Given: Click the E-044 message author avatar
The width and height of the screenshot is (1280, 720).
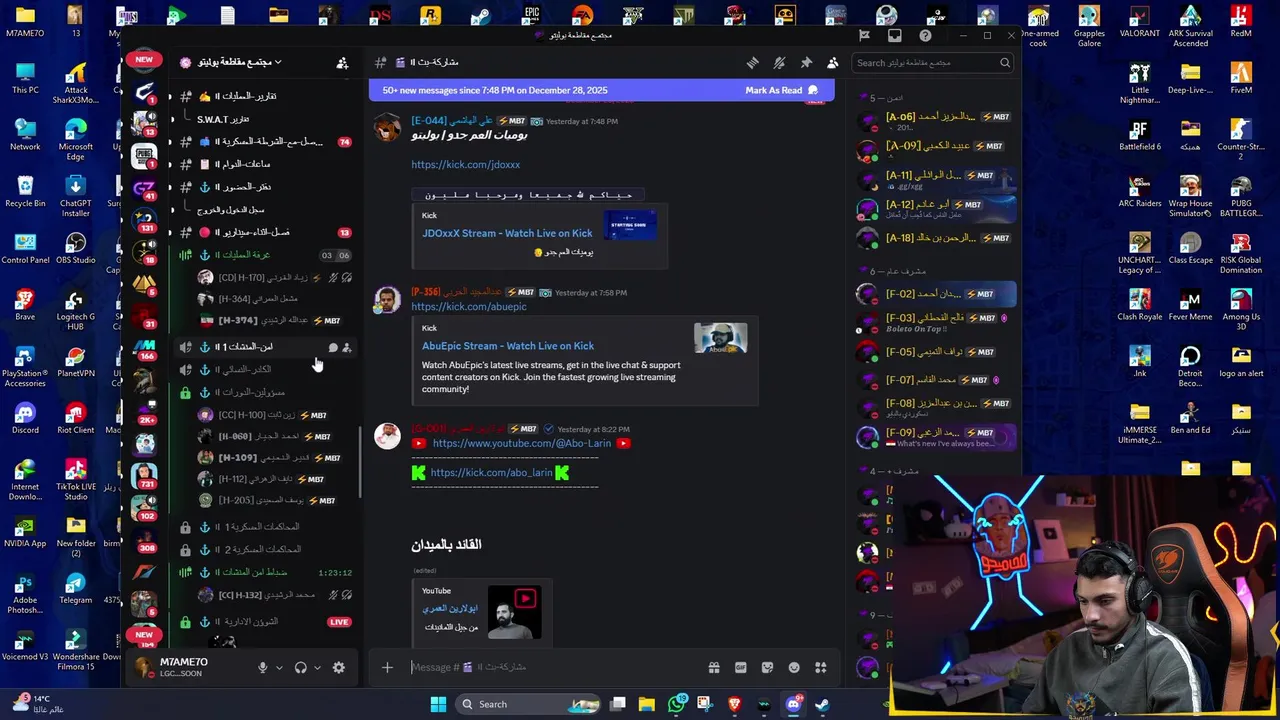Looking at the screenshot, I should (388, 128).
